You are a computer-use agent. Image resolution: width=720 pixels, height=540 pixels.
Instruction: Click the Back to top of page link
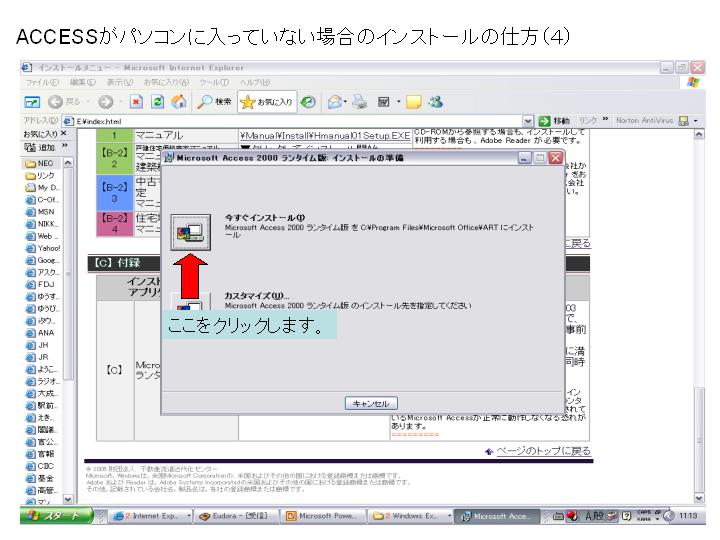pos(543,451)
